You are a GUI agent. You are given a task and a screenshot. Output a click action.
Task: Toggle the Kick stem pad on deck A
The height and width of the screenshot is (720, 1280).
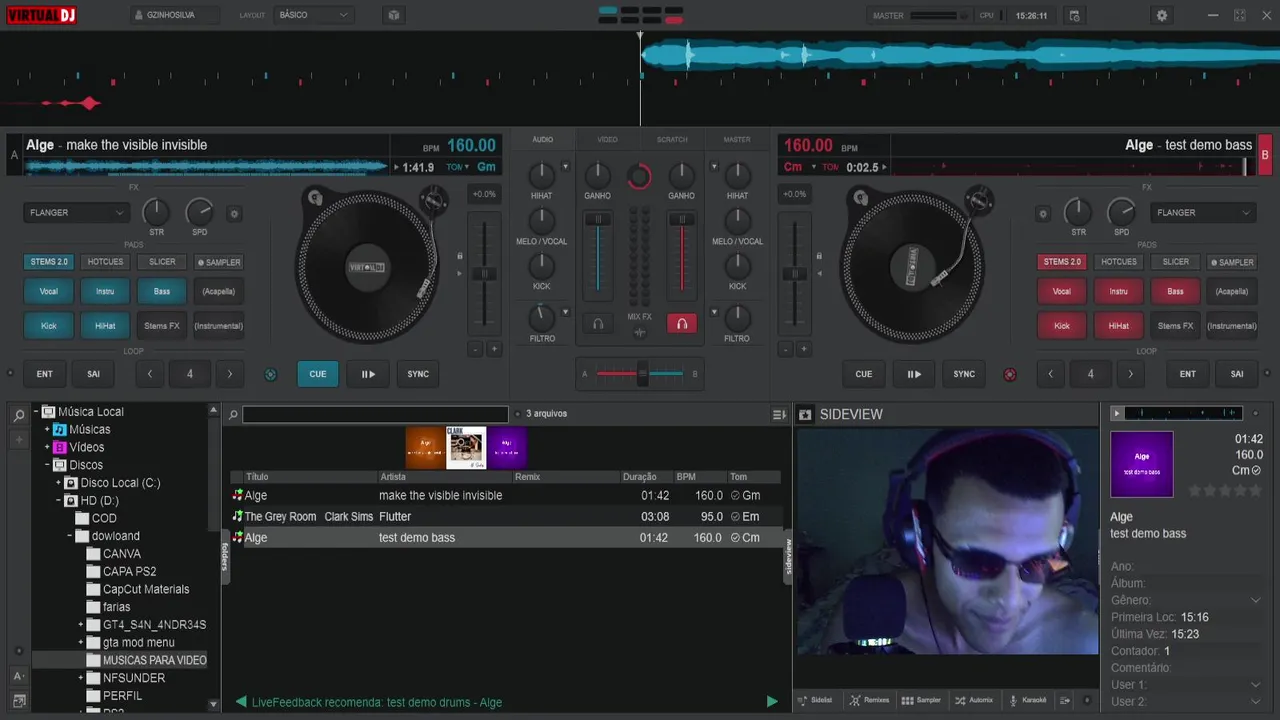coord(49,325)
